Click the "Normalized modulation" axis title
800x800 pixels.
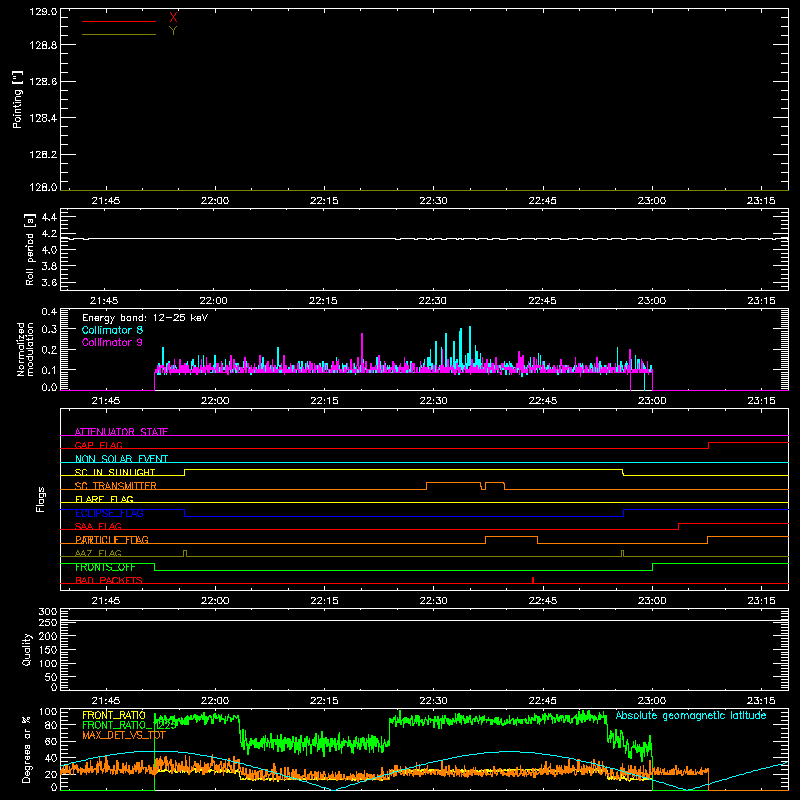point(25,349)
